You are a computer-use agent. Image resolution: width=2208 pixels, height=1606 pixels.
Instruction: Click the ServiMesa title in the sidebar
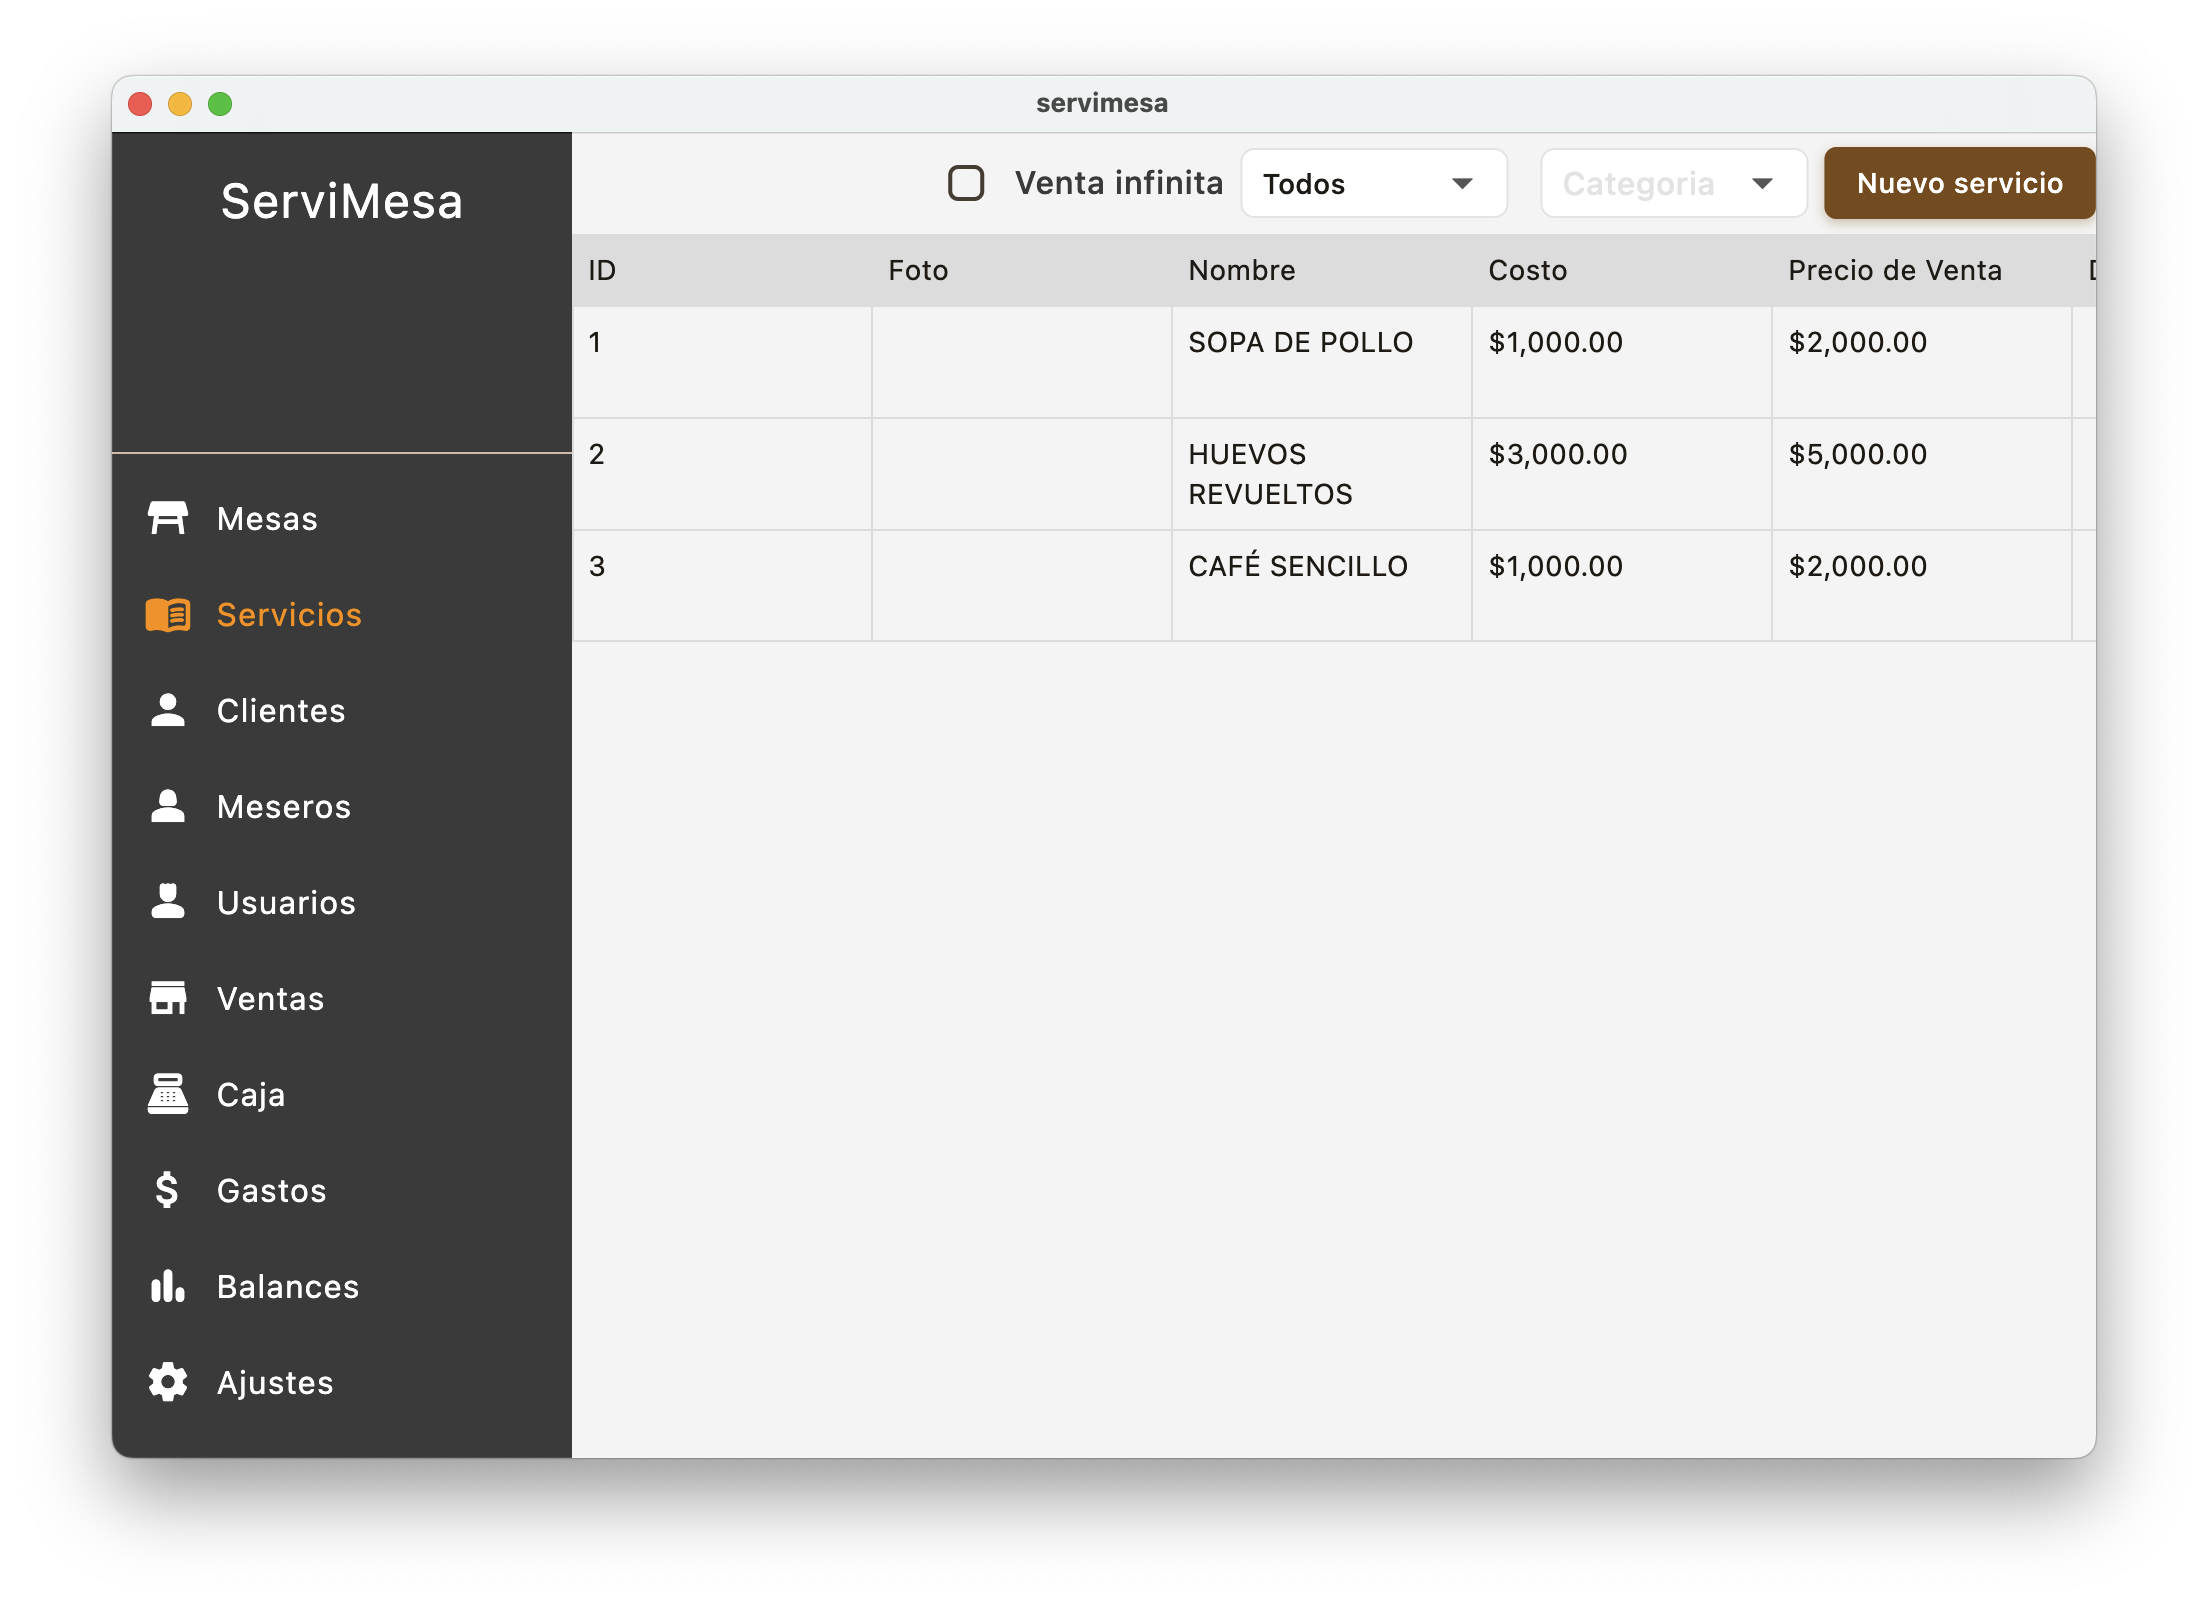[342, 201]
